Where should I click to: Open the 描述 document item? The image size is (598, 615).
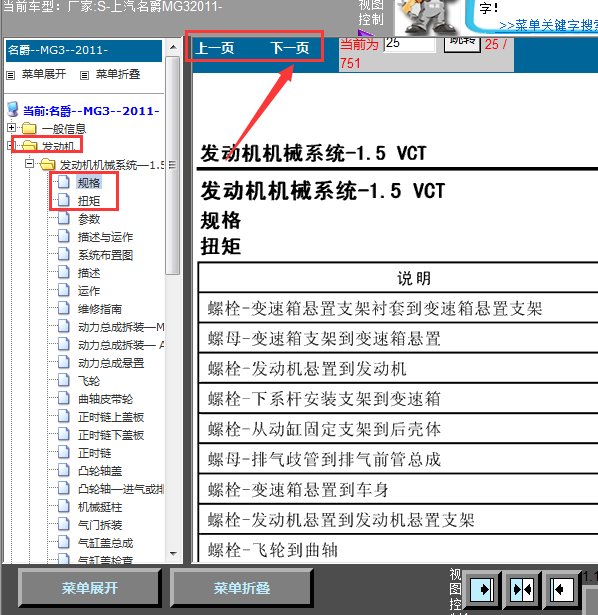(x=89, y=273)
